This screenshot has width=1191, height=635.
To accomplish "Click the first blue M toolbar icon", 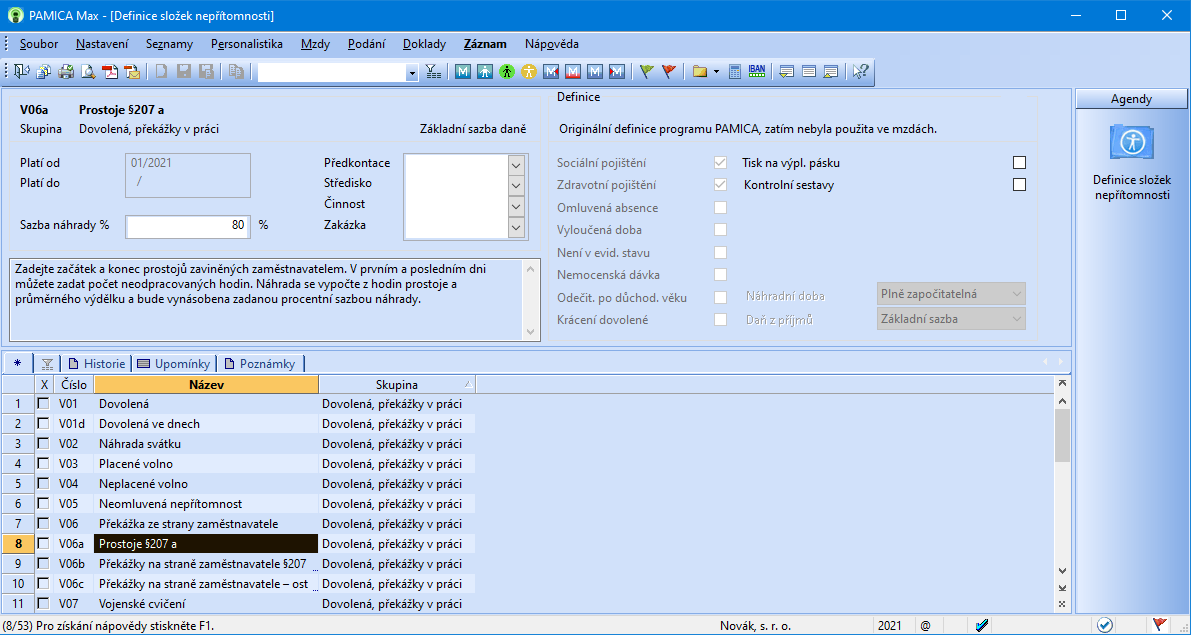I will click(463, 71).
